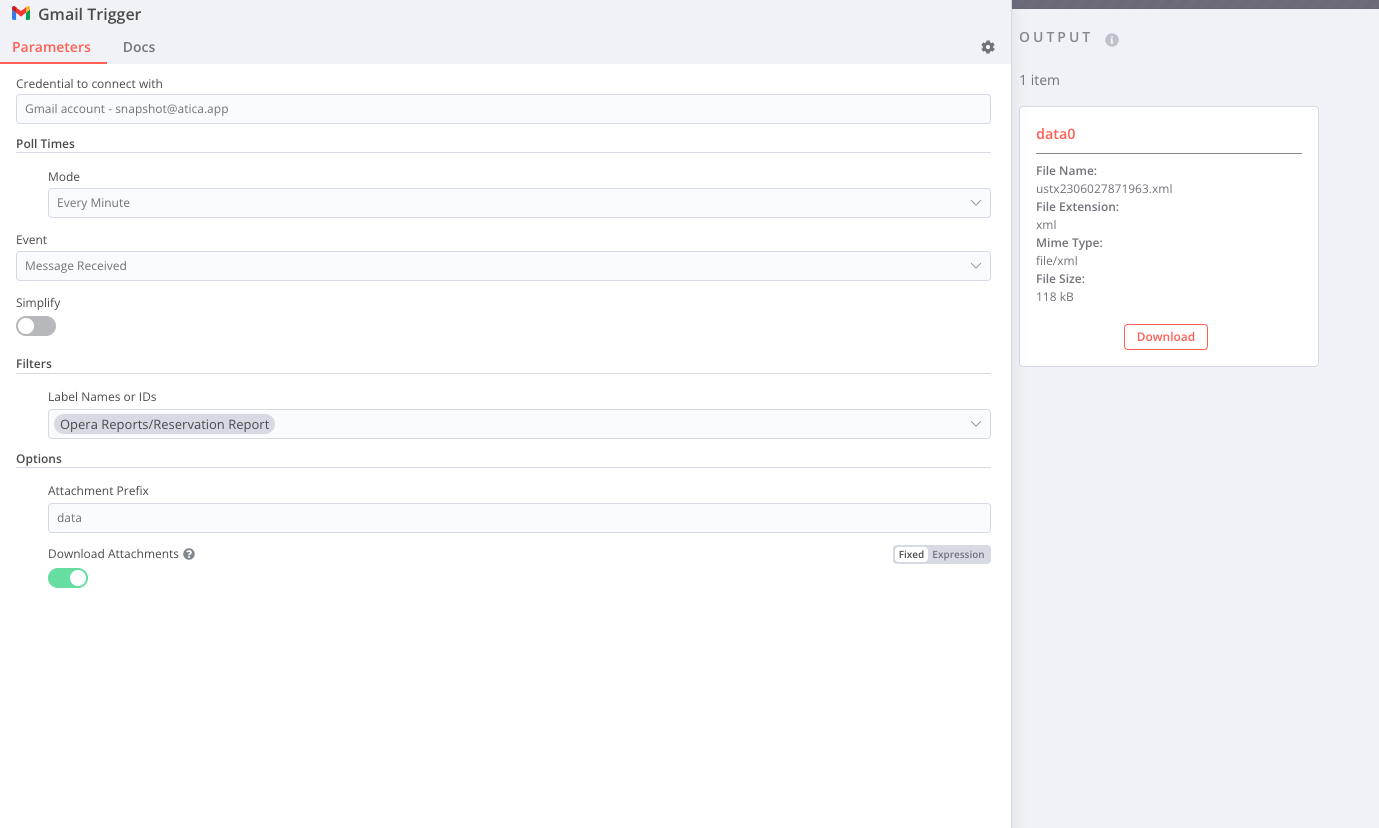Open the Event dropdown showing Message Received

click(x=503, y=266)
